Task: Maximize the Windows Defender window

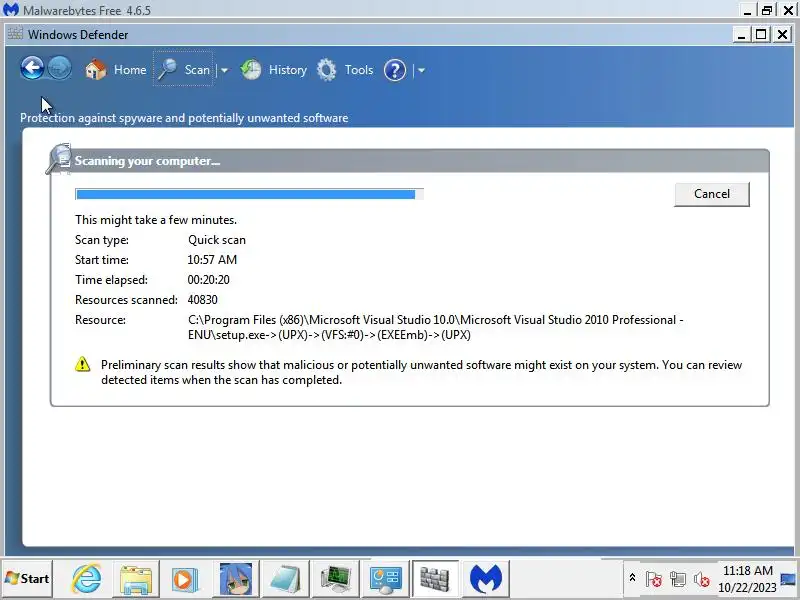Action: tap(761, 34)
